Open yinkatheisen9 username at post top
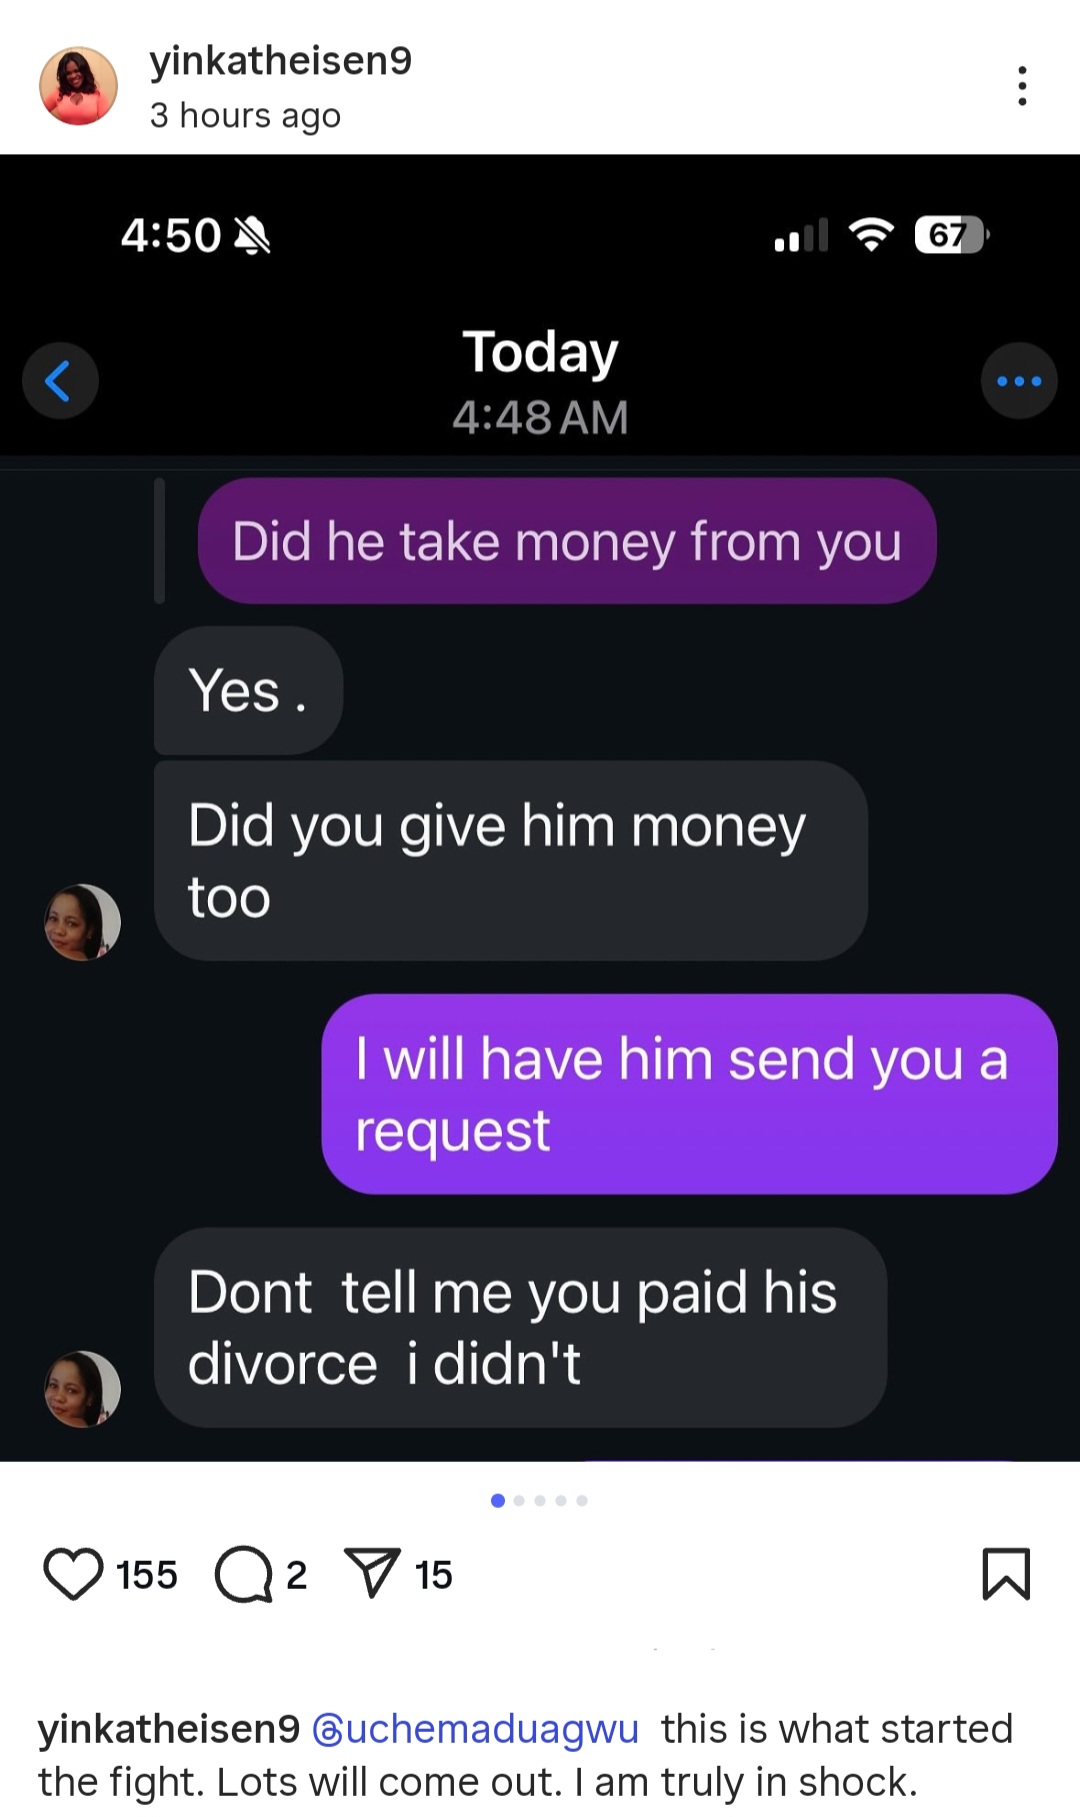 (281, 61)
